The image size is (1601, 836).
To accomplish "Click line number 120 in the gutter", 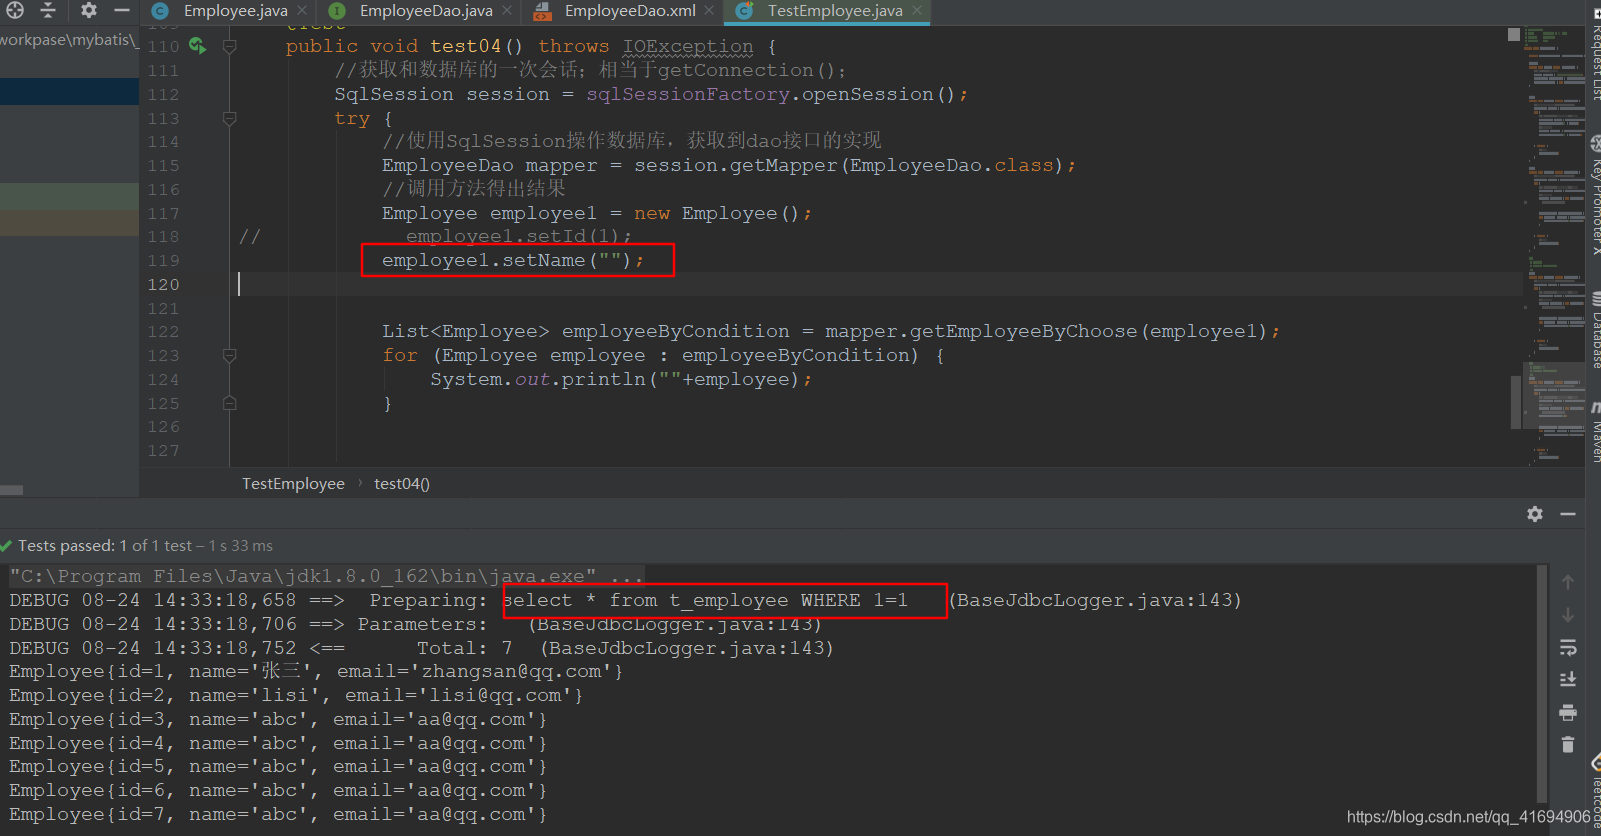I will (x=164, y=285).
